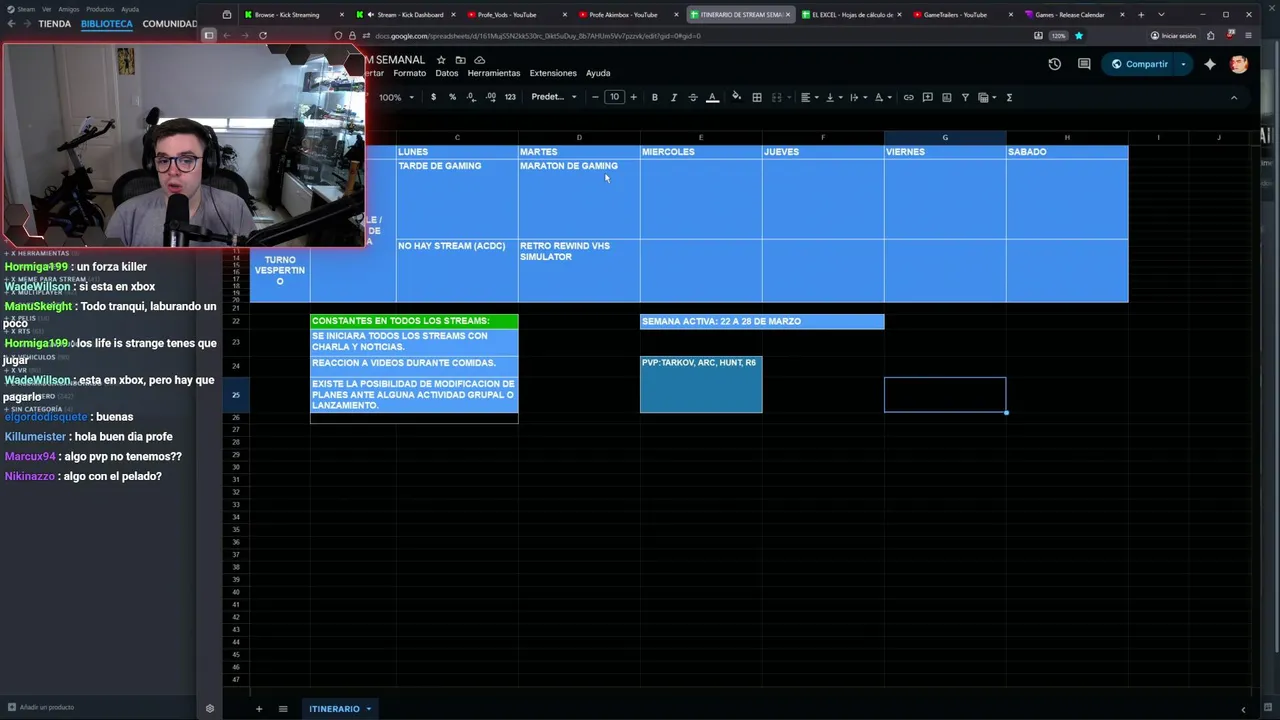Select the RETRO REWIND VHS SIMULATOR cell

click(x=579, y=270)
